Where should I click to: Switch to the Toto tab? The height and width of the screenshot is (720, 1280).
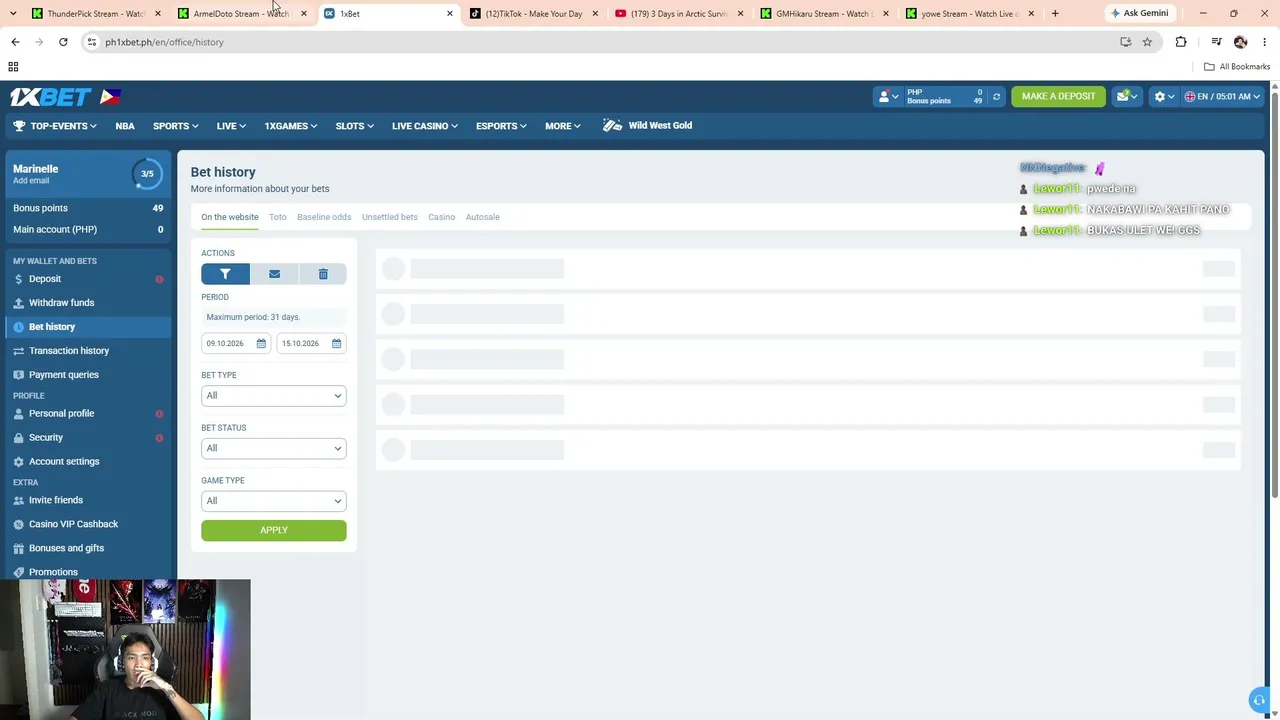pyautogui.click(x=277, y=217)
